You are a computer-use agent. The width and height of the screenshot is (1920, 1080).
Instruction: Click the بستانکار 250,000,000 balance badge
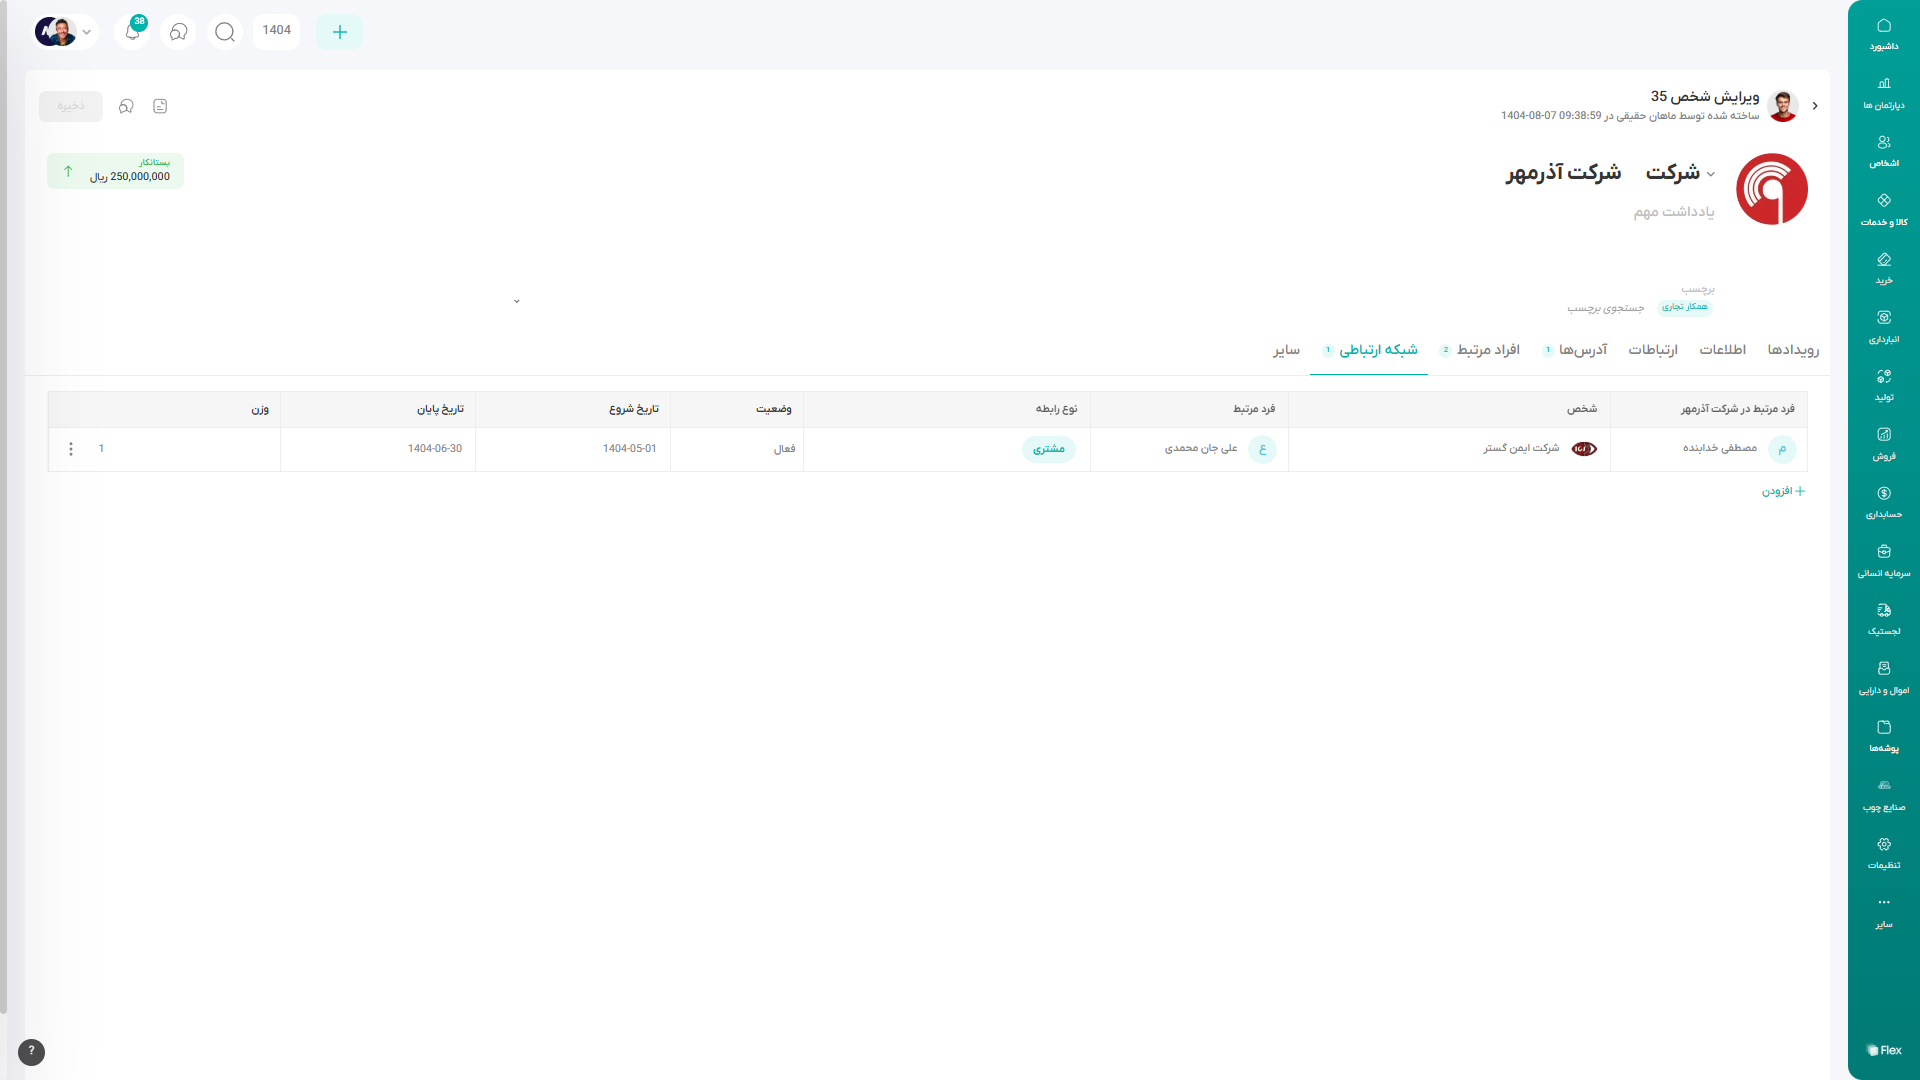pyautogui.click(x=116, y=171)
